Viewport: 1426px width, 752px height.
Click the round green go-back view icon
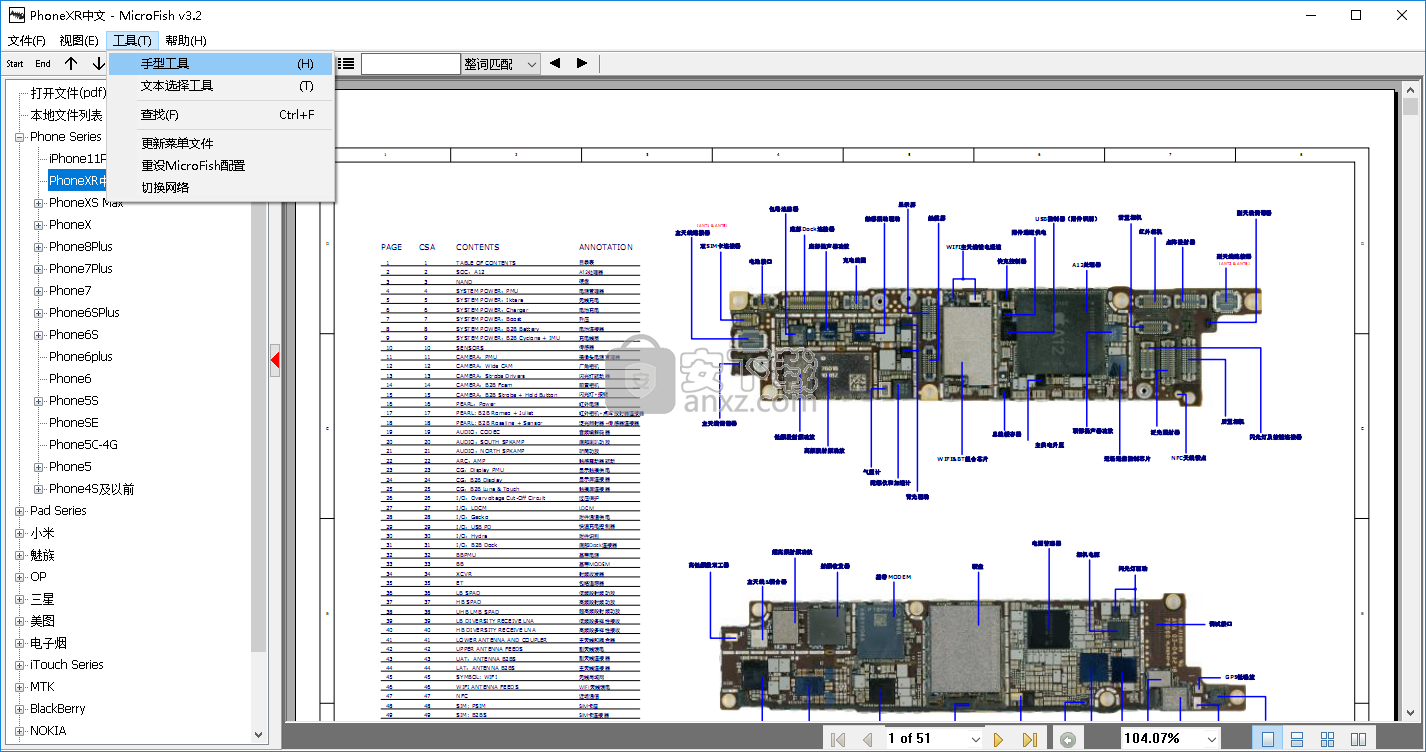click(1068, 739)
